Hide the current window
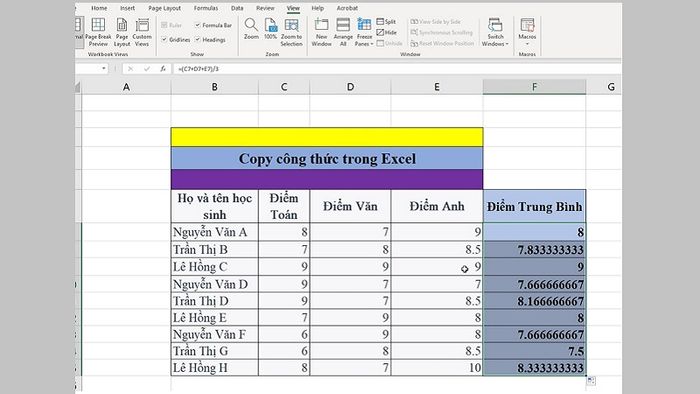700x394 pixels. (x=387, y=32)
